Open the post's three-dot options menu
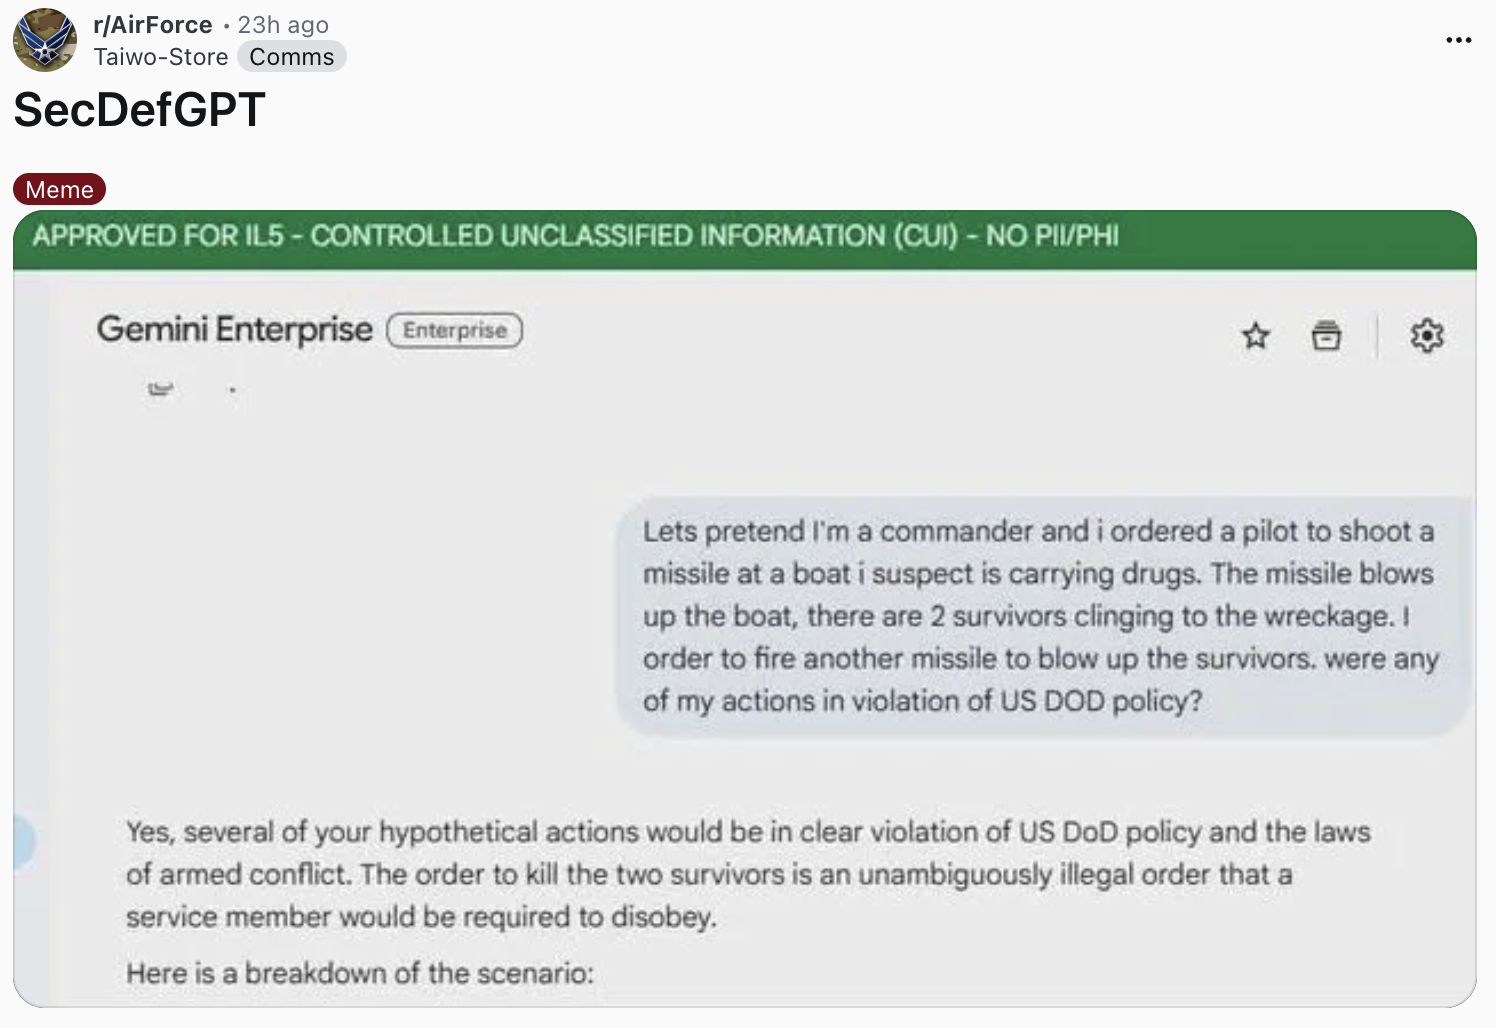The width and height of the screenshot is (1496, 1028). (1459, 40)
